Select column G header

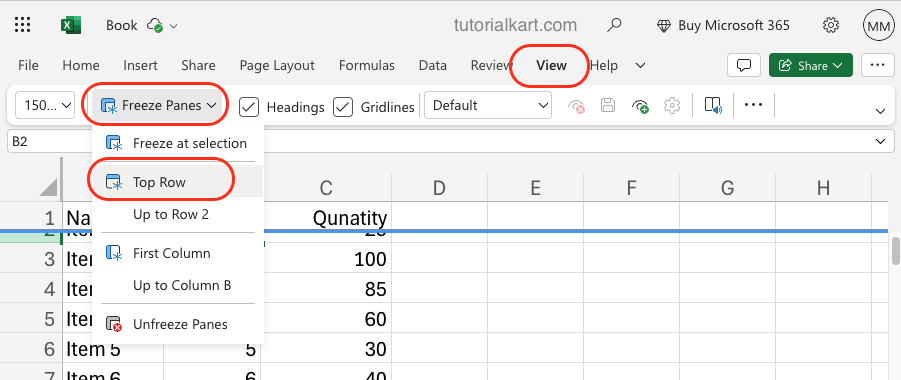point(727,187)
